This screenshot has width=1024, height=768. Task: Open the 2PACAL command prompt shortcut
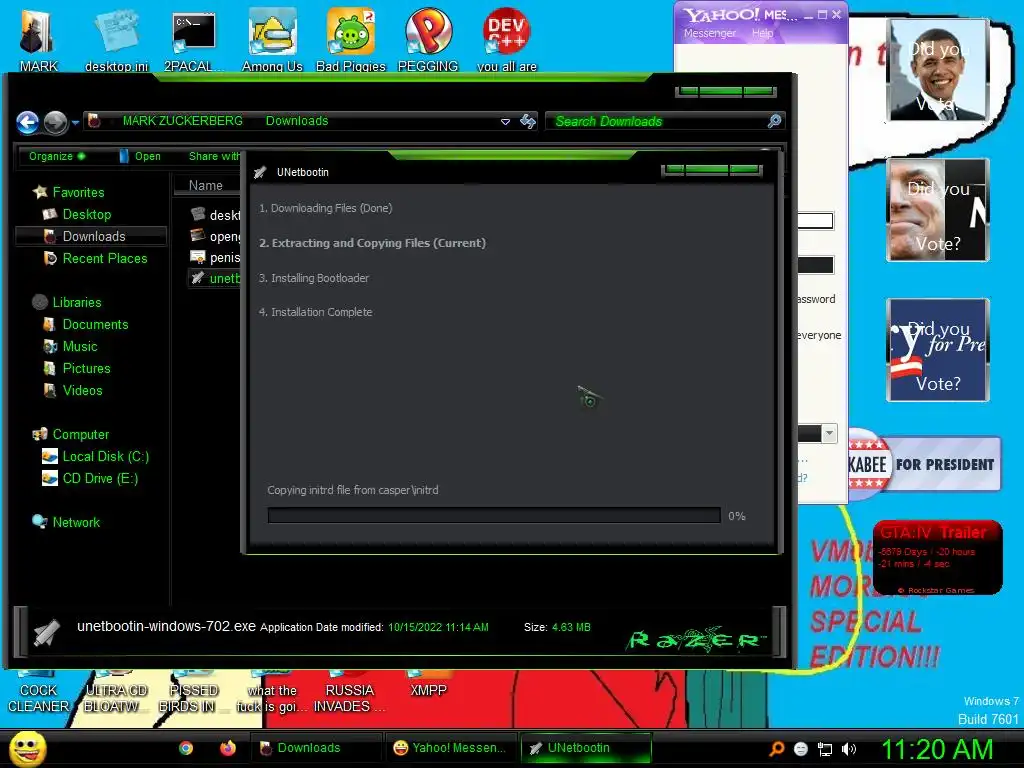click(x=194, y=39)
